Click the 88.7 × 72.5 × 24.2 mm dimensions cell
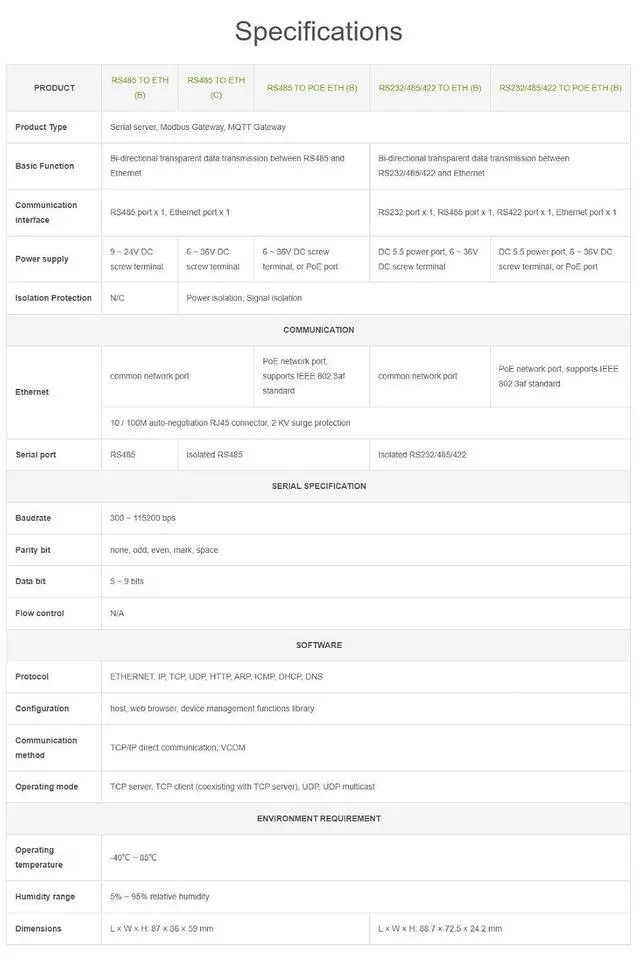 pyautogui.click(x=500, y=929)
